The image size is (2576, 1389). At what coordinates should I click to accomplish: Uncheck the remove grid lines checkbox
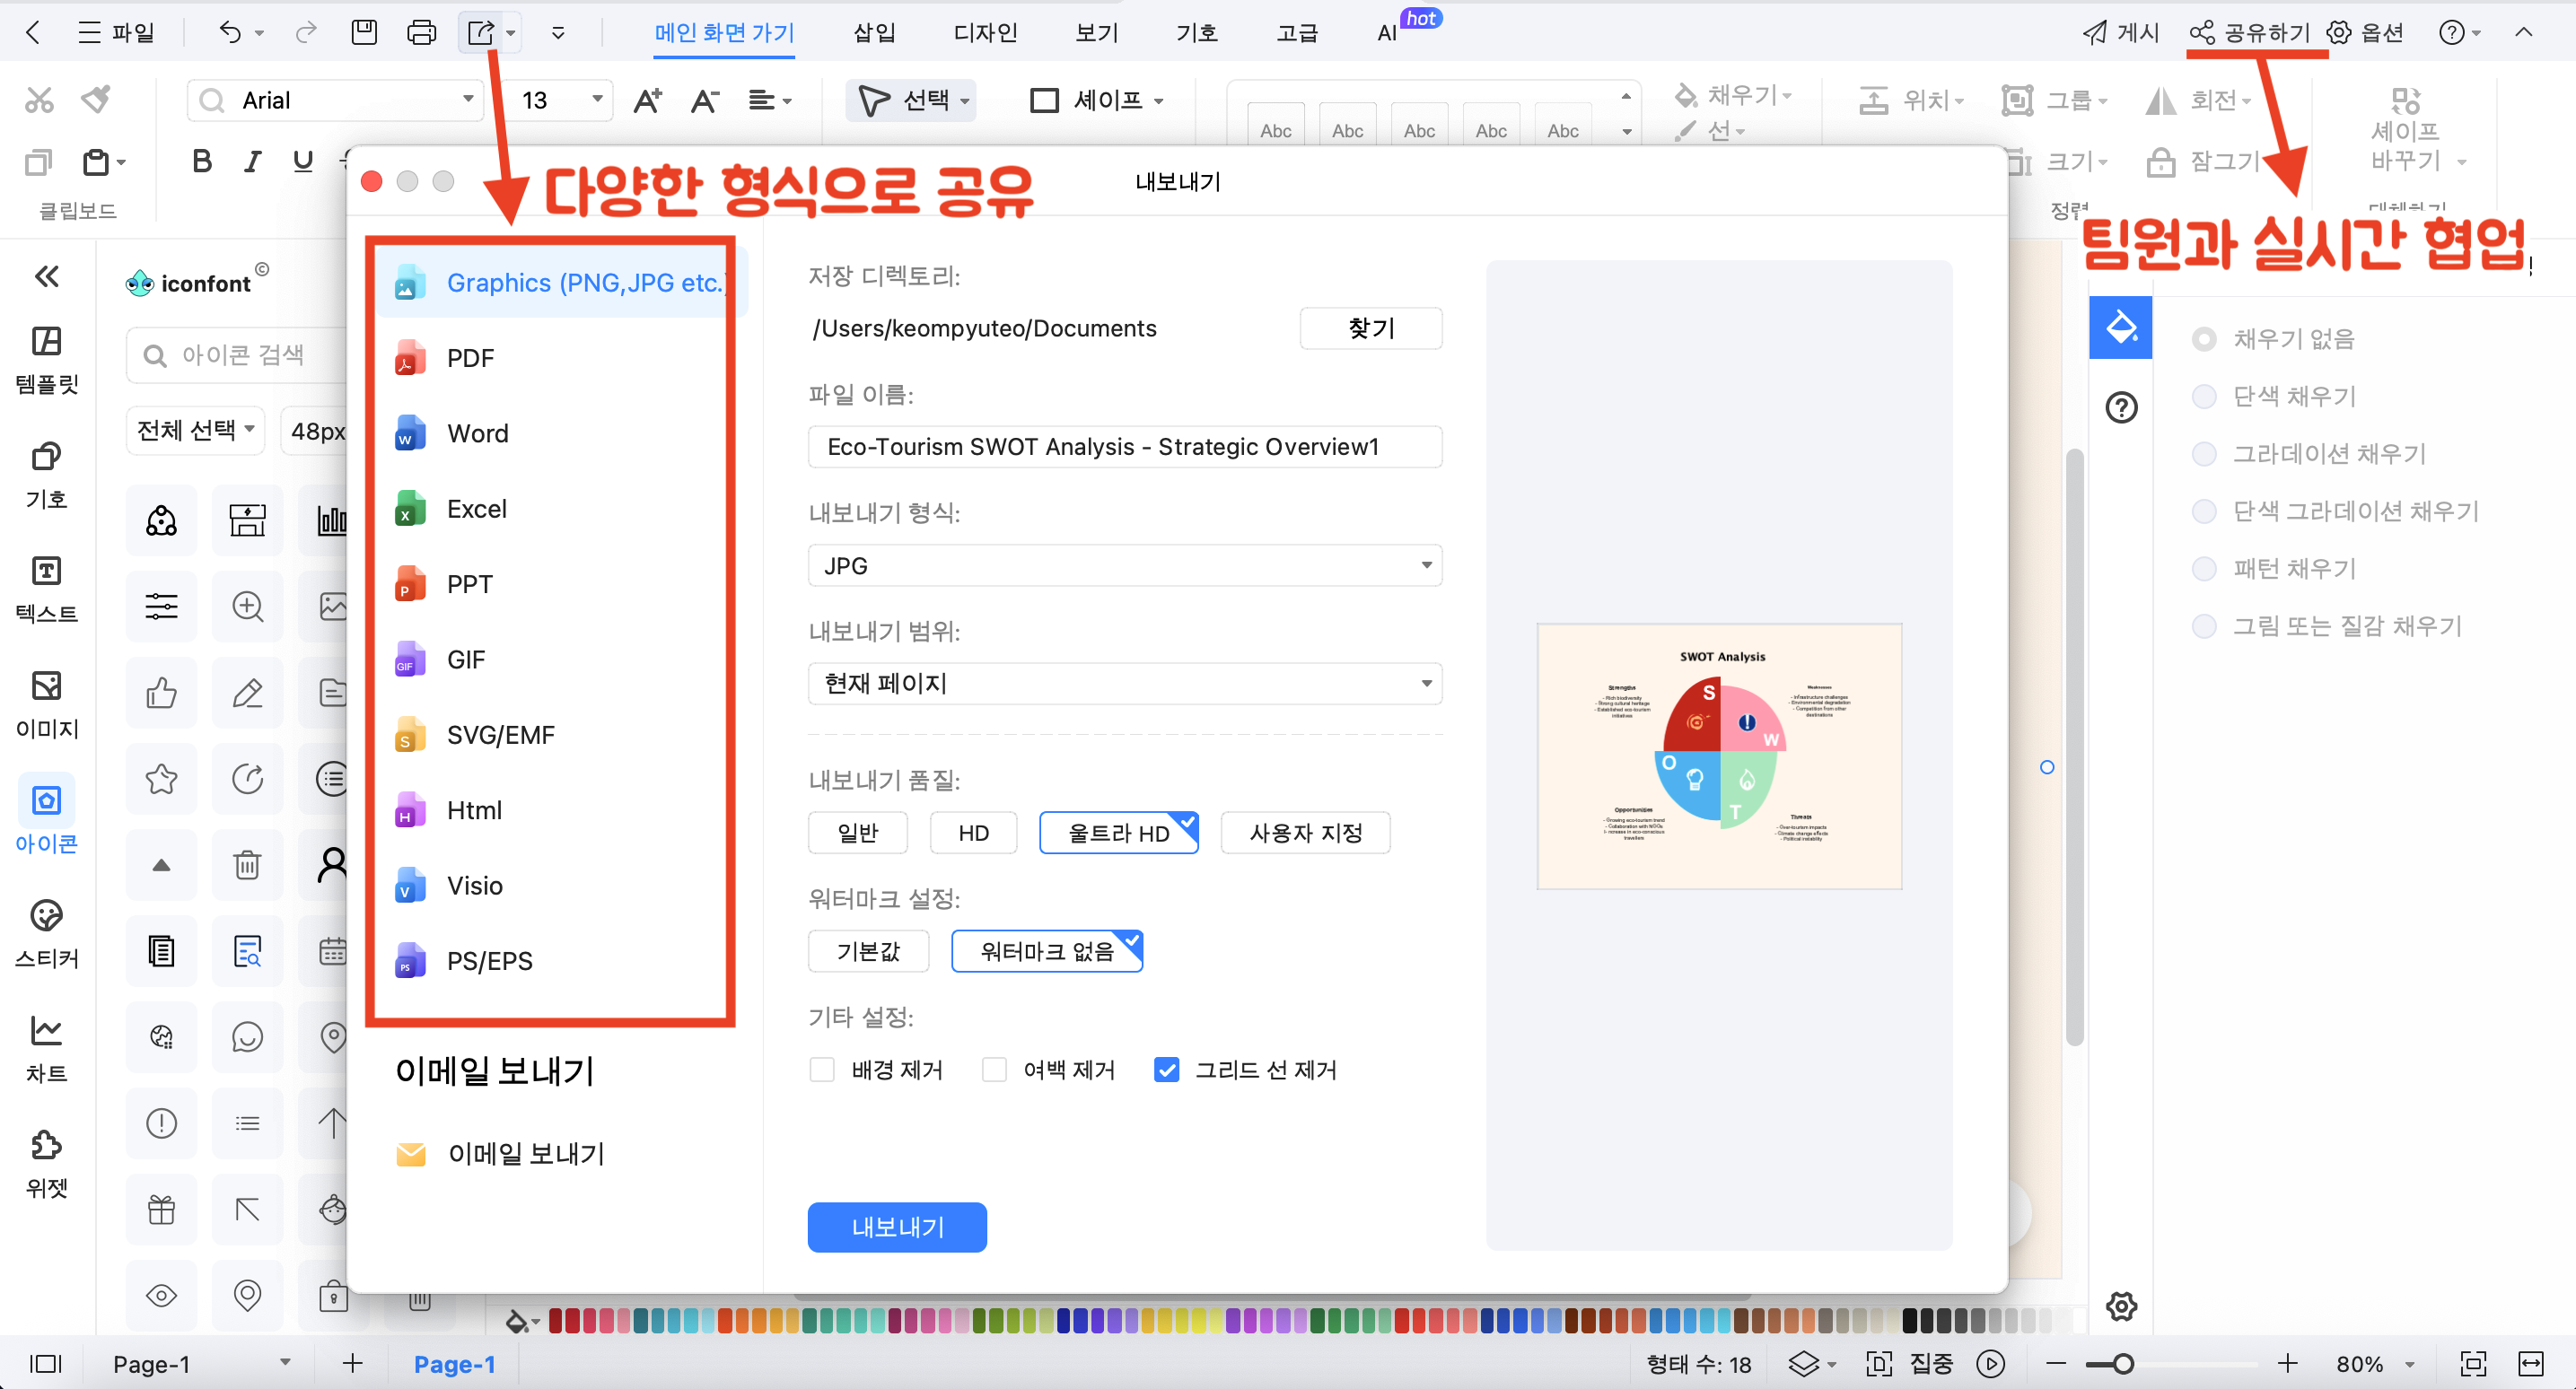[x=1166, y=1069]
